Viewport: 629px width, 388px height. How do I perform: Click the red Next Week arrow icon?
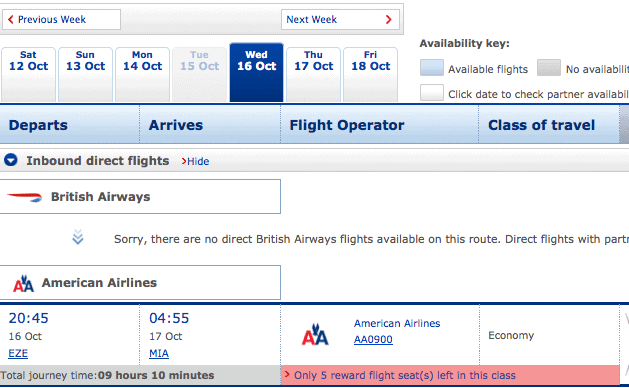point(388,19)
